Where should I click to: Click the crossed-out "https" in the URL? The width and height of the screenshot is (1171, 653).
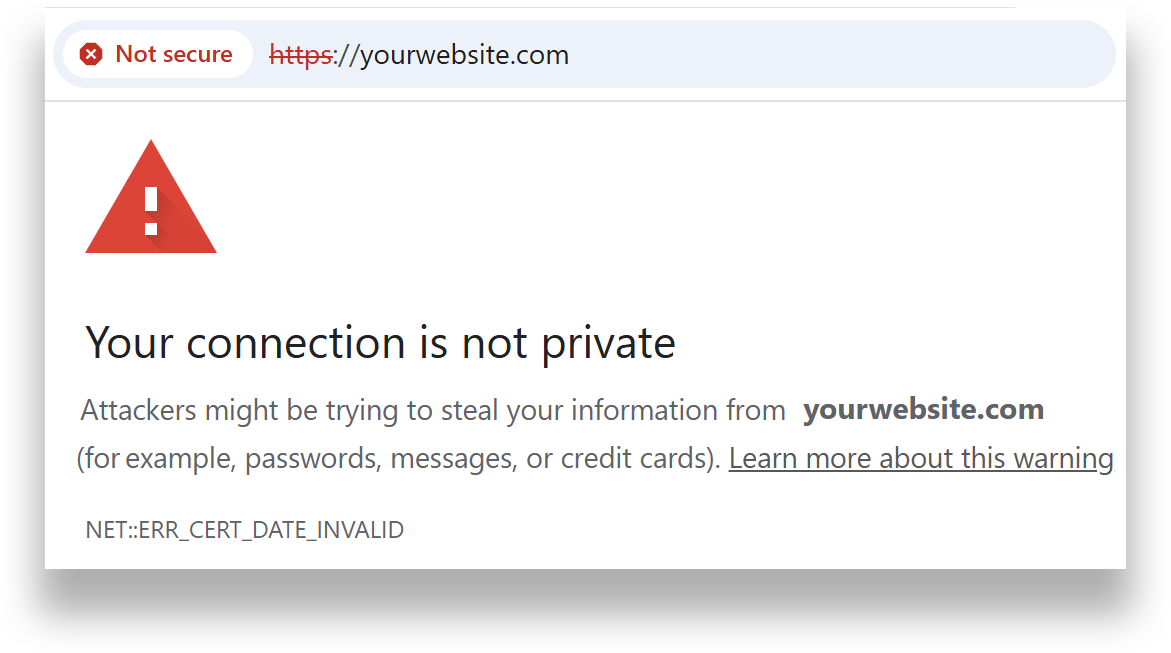pyautogui.click(x=300, y=54)
